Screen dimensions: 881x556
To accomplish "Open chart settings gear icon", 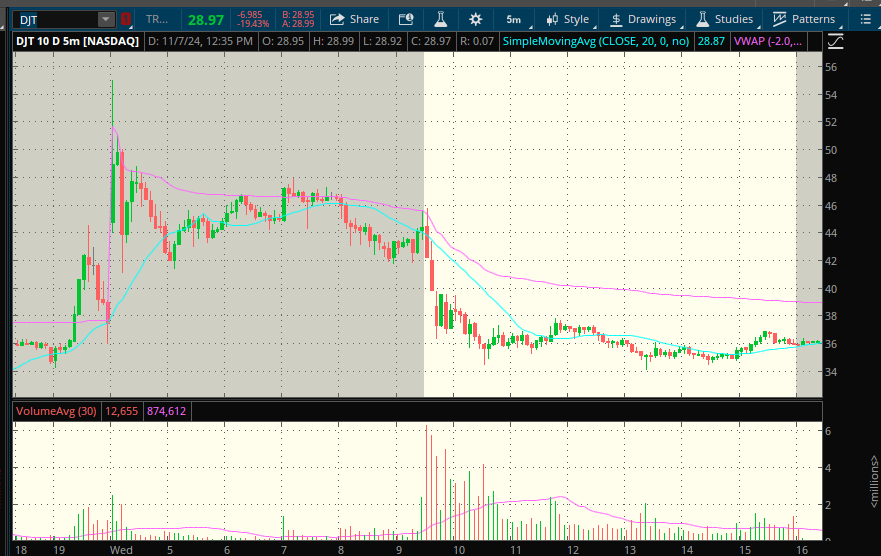I will [x=475, y=20].
